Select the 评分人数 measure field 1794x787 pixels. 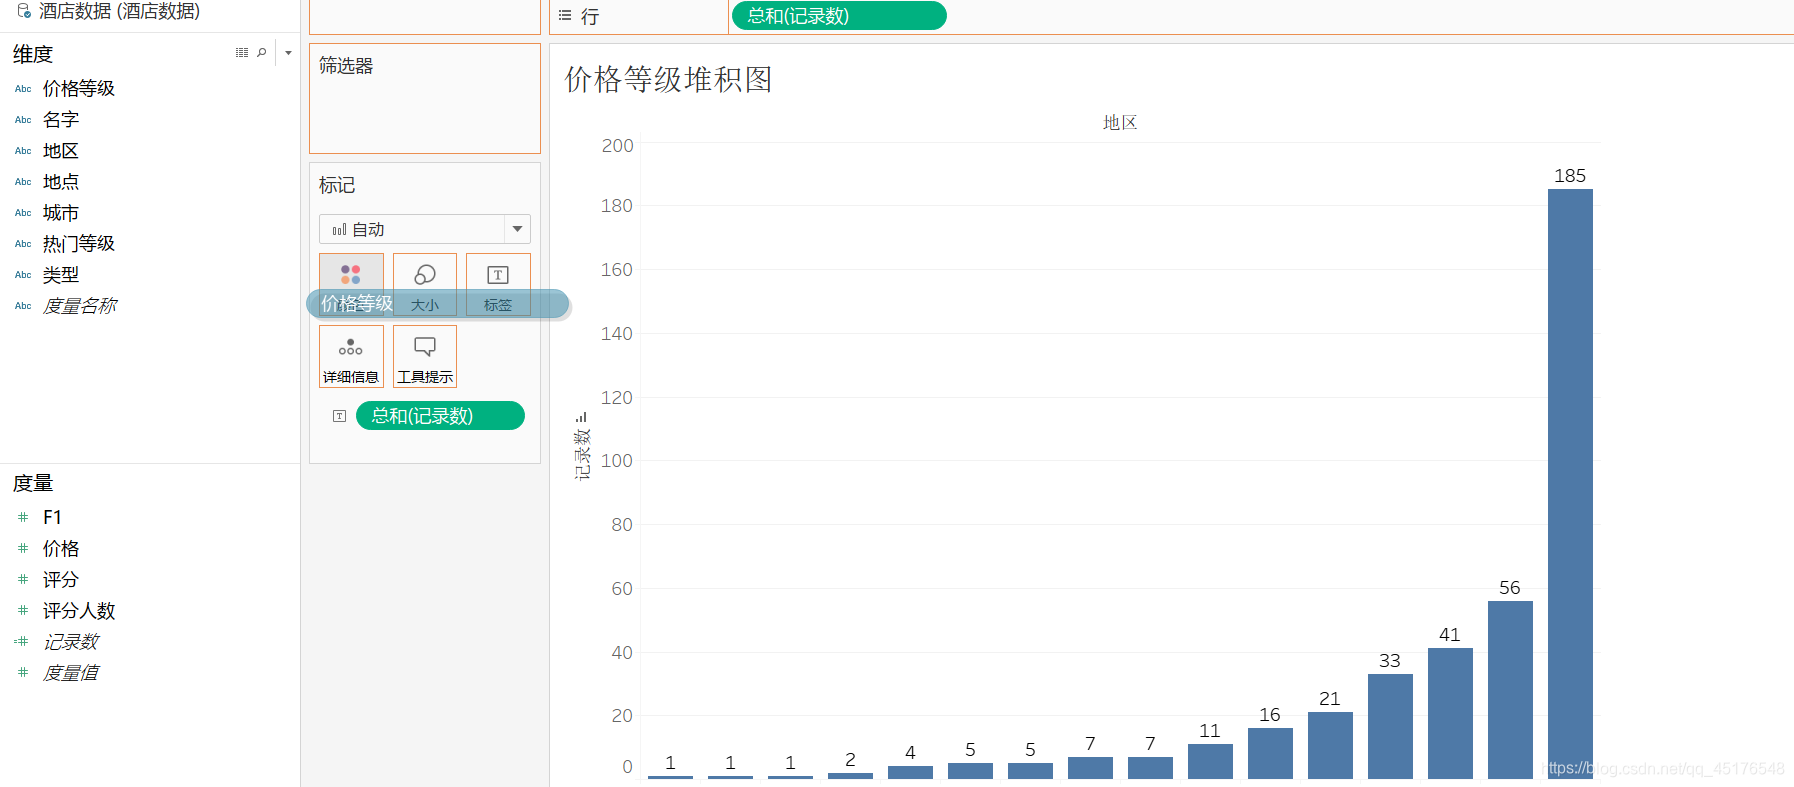(79, 610)
